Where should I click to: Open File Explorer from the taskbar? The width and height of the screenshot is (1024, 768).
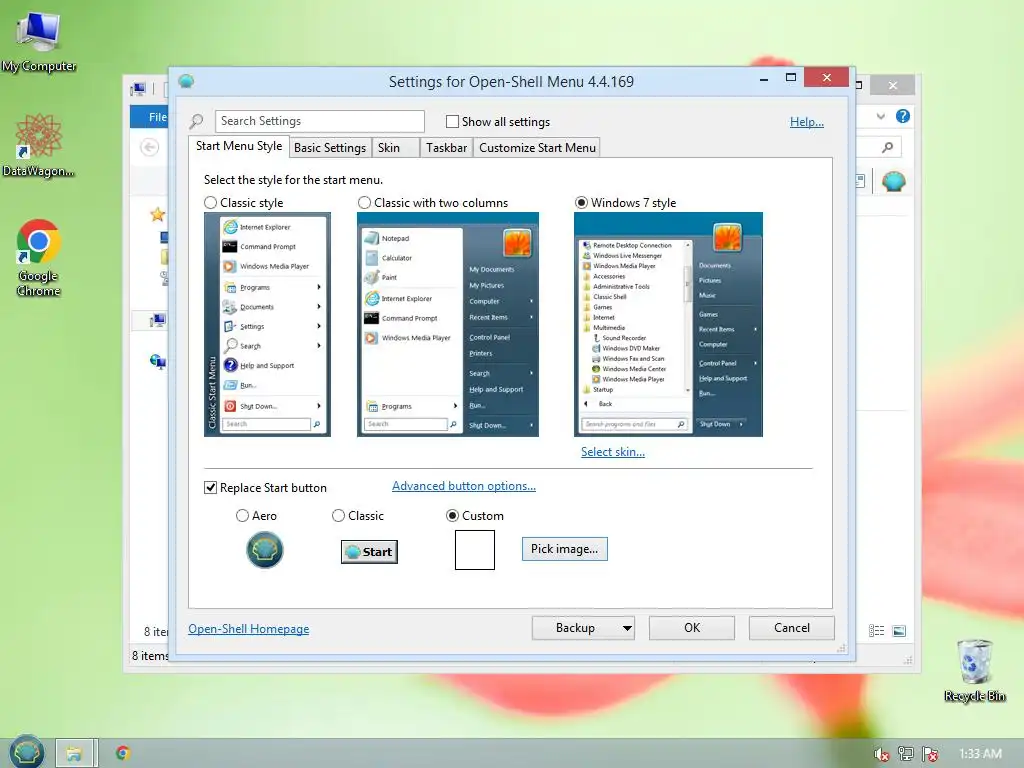click(x=74, y=753)
